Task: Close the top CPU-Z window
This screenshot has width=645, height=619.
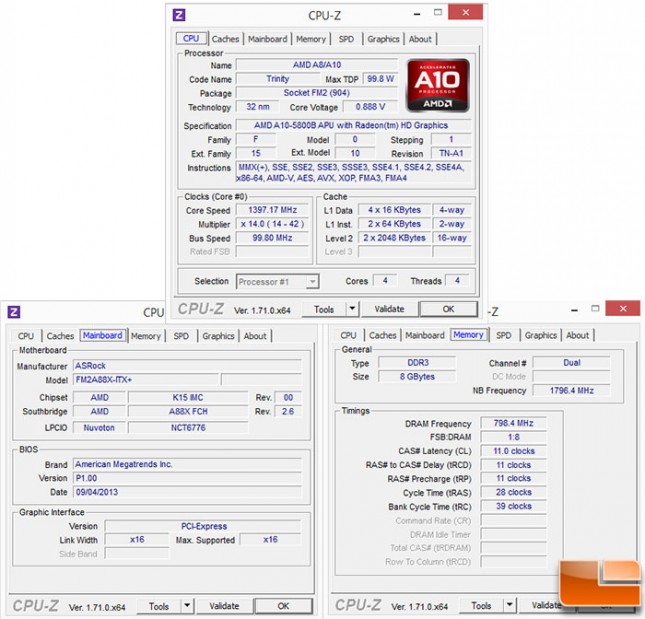Action: point(465,12)
